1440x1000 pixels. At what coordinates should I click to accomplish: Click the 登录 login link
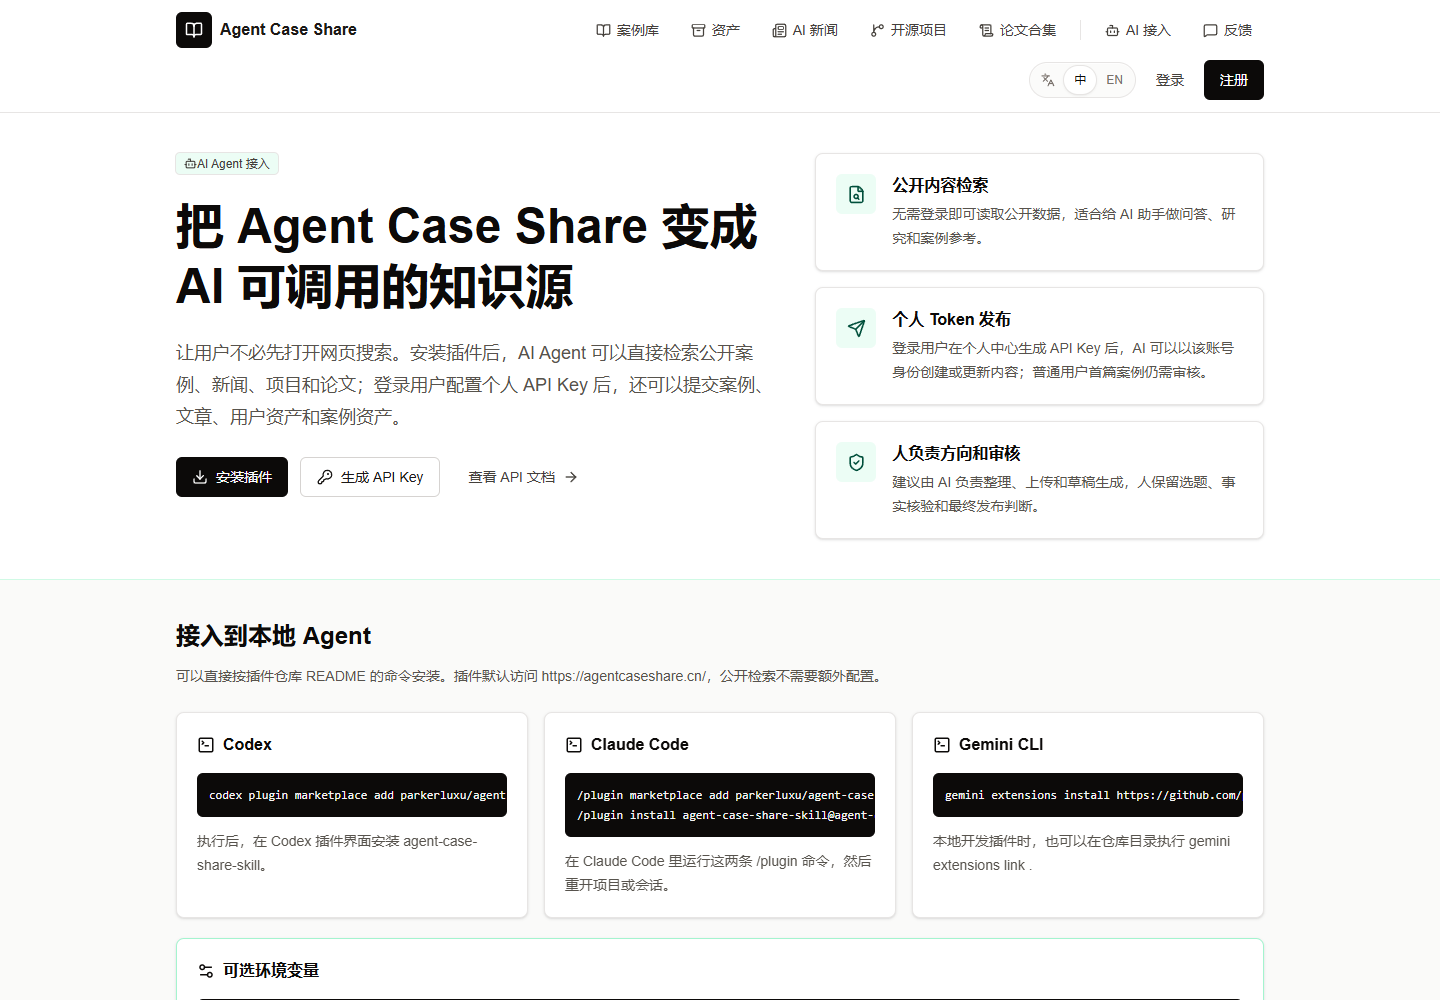click(1170, 80)
